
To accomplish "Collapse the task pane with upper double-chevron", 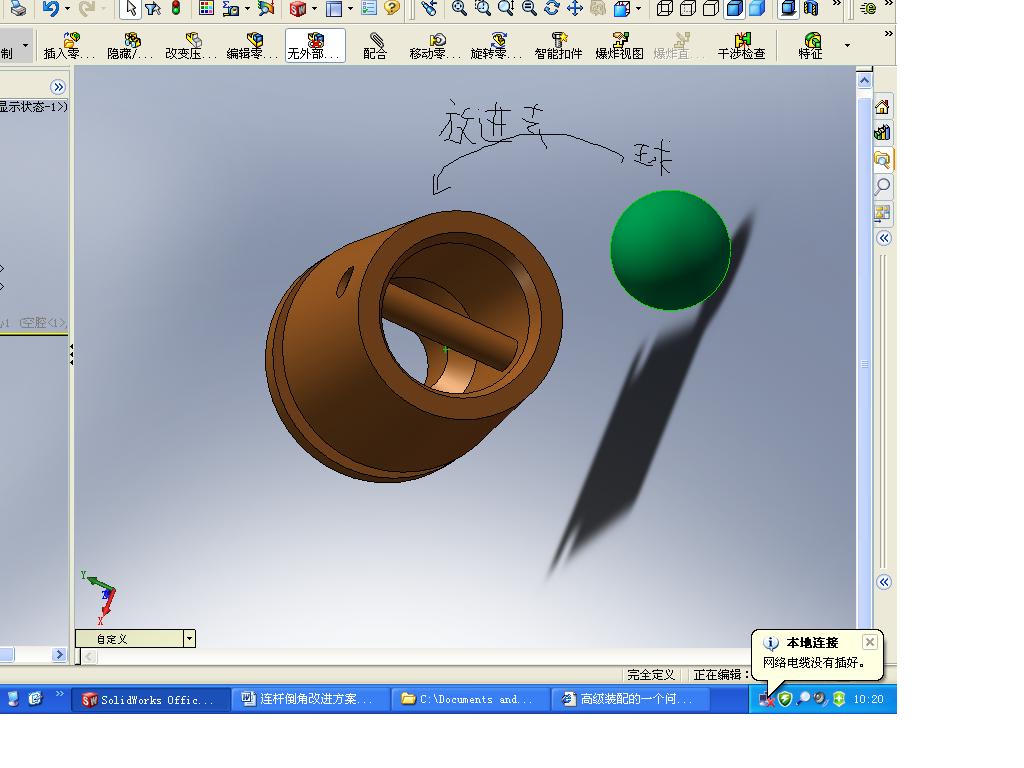I will click(884, 238).
